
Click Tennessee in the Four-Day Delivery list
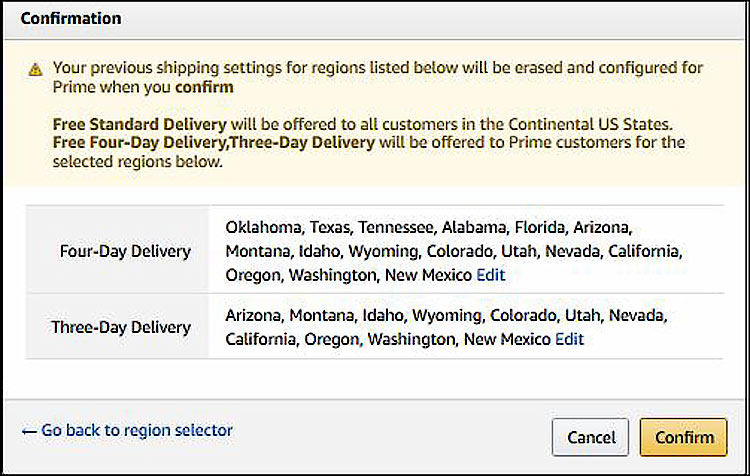tap(397, 227)
